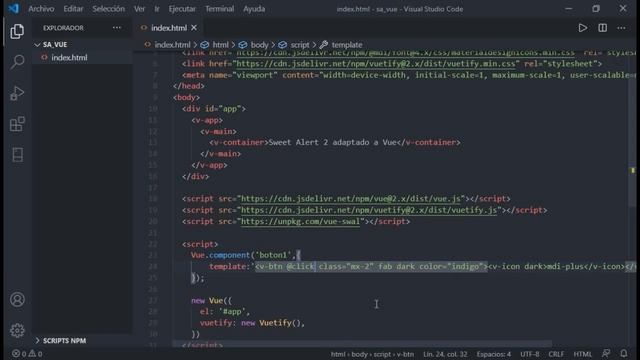Screen dimensions: 640x360
Task: Click the <div id="app"> line
Action: pyautogui.click(x=214, y=109)
